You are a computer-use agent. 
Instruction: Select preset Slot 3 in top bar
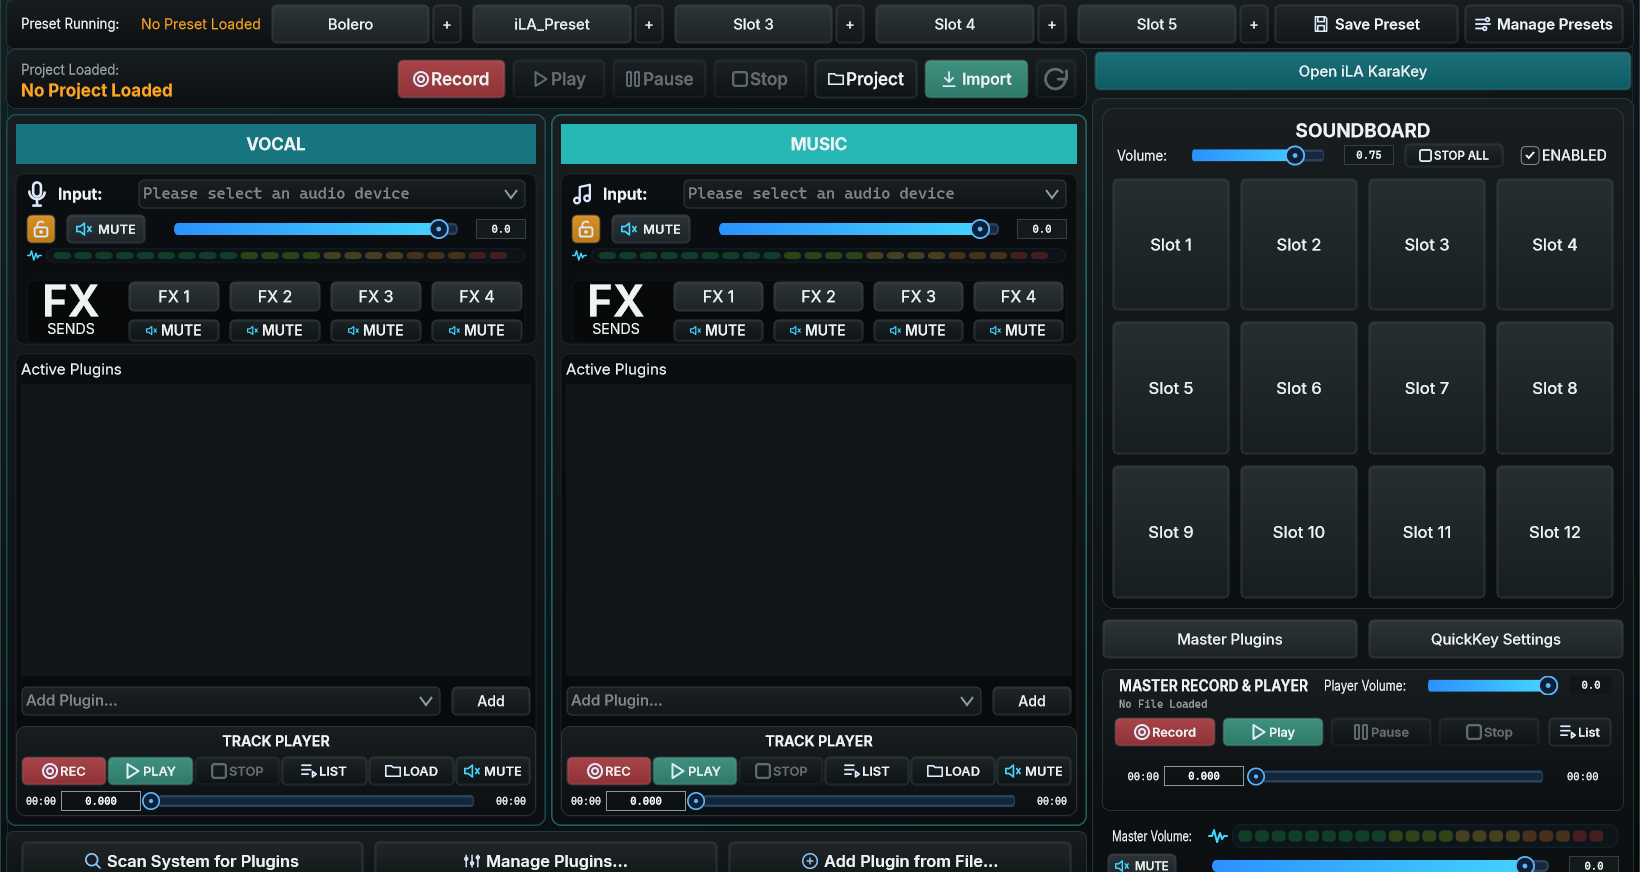pos(753,24)
